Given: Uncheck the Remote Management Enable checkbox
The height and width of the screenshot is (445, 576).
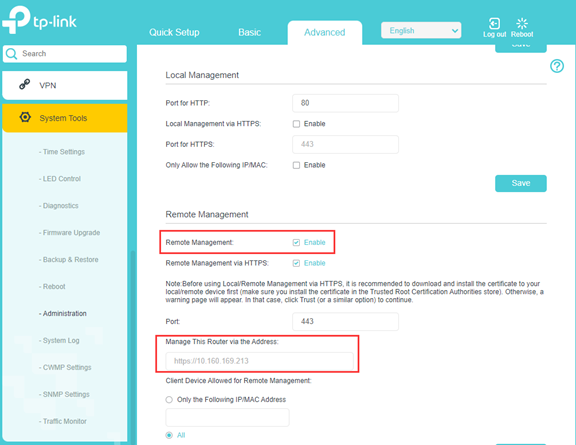Looking at the screenshot, I should tap(296, 243).
